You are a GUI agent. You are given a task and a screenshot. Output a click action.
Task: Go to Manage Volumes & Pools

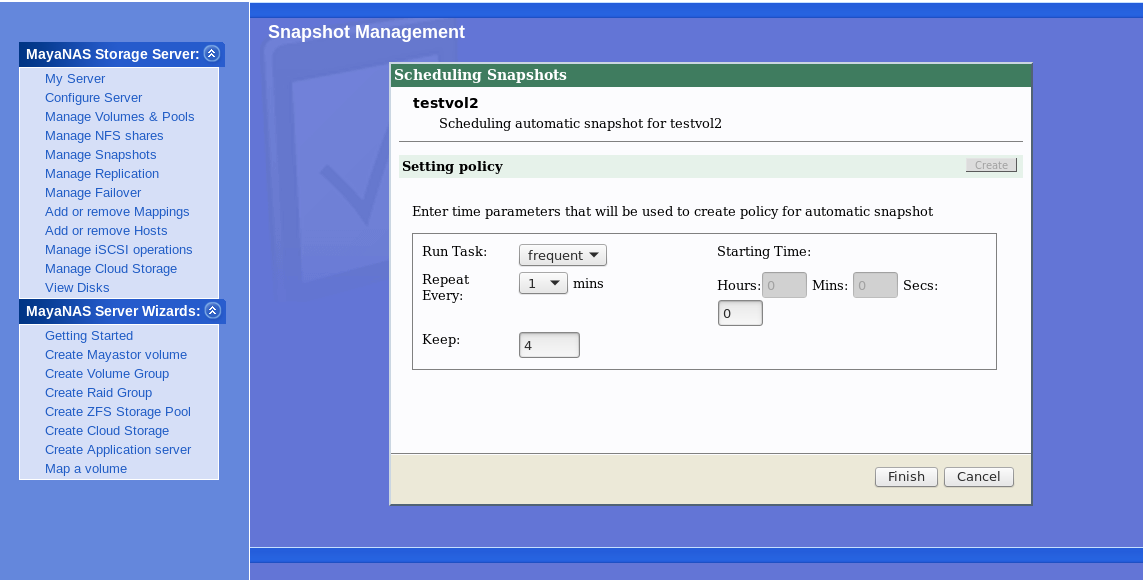(x=119, y=117)
